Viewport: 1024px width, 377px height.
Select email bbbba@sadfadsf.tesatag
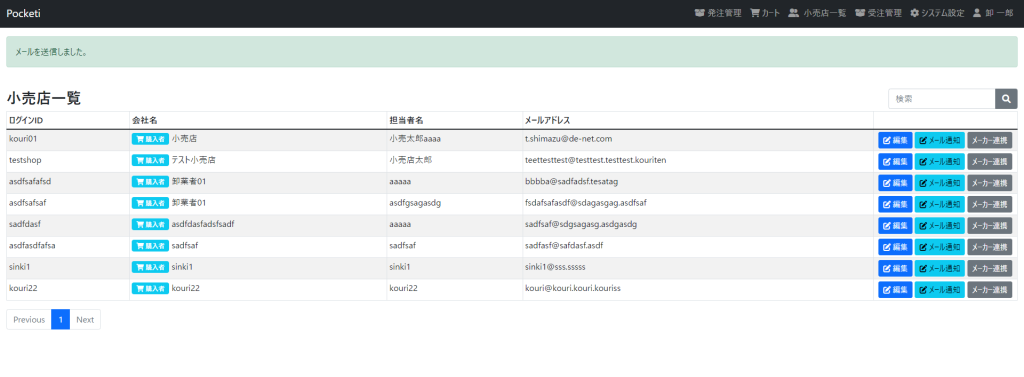pyautogui.click(x=571, y=182)
